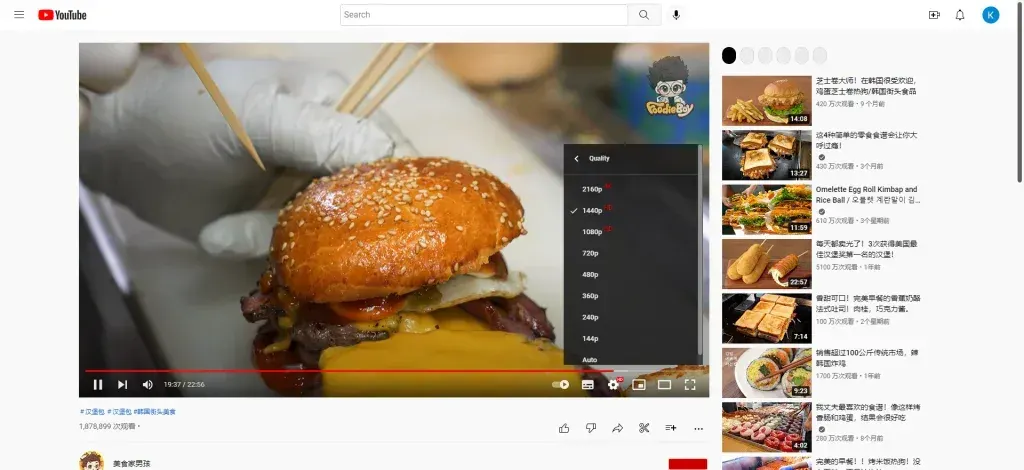
Task: Go back from the Quality menu
Action: tap(577, 159)
